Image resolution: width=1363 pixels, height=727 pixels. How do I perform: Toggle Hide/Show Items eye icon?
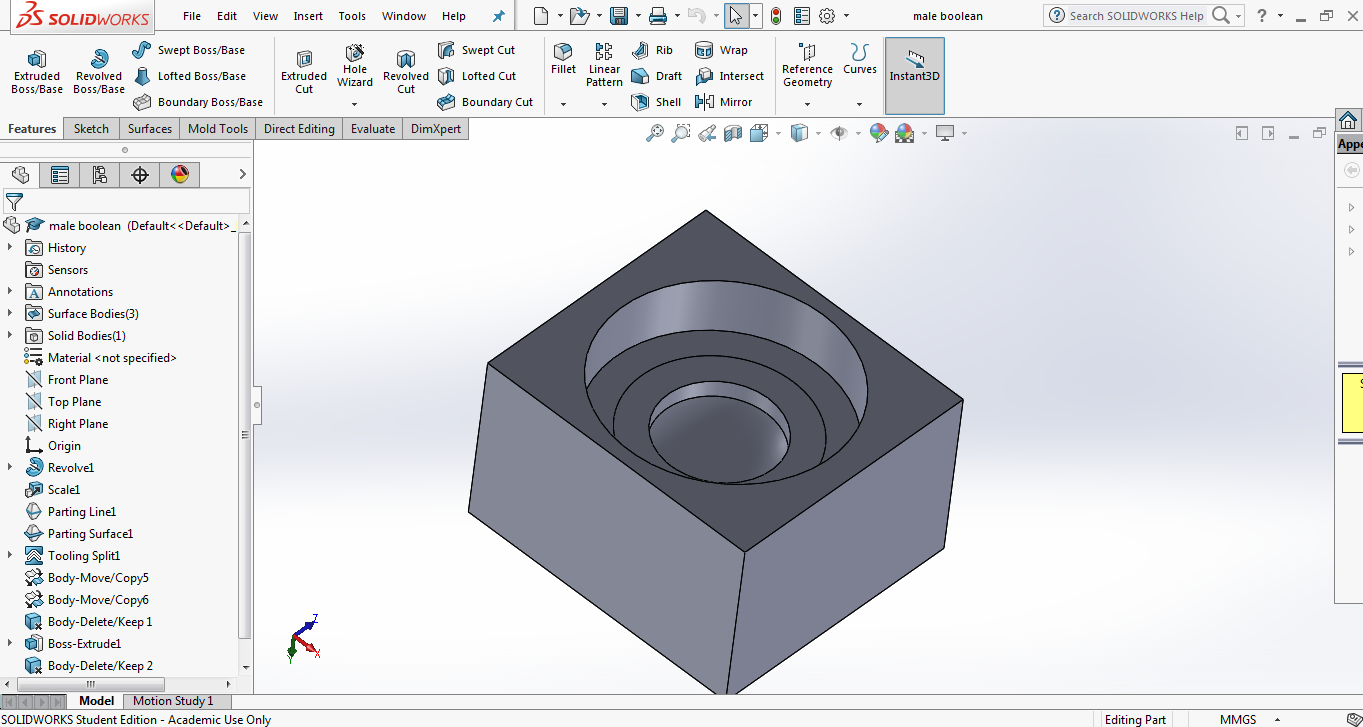coord(839,133)
